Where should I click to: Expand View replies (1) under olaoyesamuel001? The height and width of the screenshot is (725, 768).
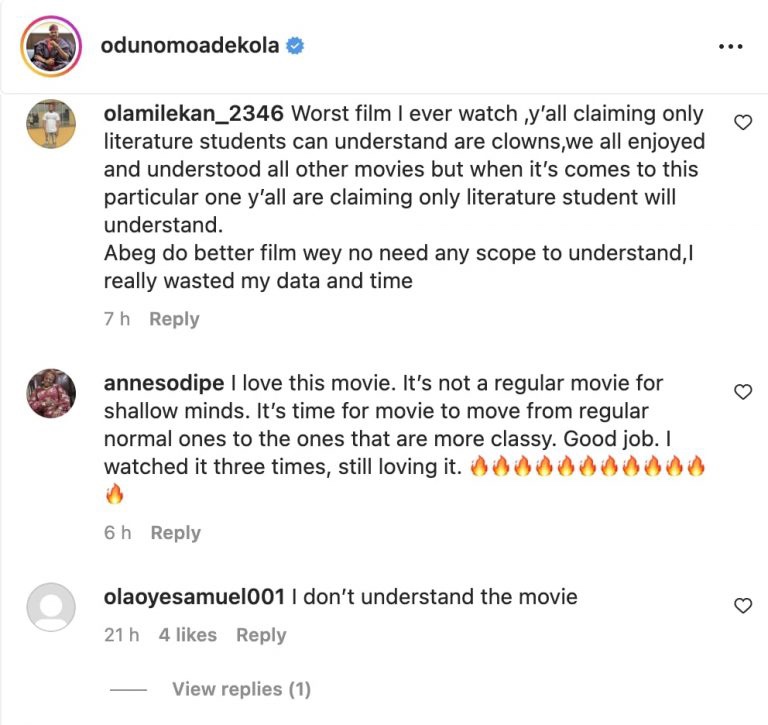pos(241,689)
